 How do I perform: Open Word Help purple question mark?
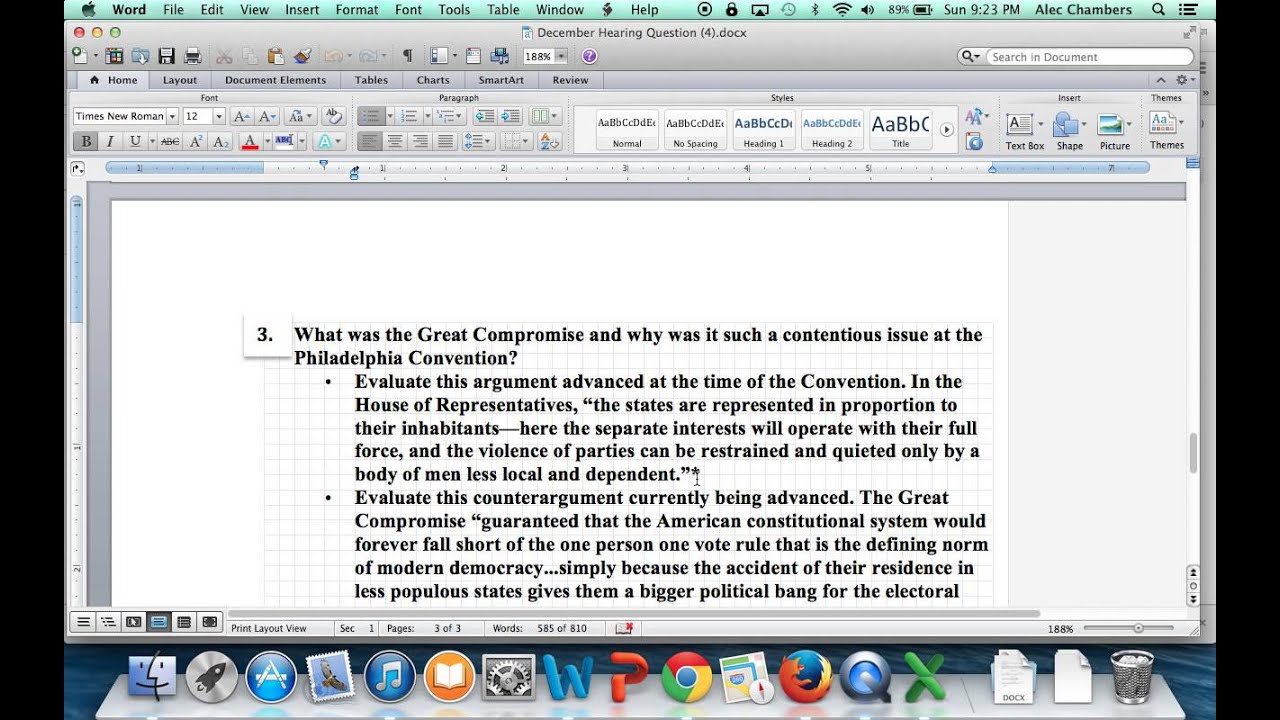[x=590, y=56]
